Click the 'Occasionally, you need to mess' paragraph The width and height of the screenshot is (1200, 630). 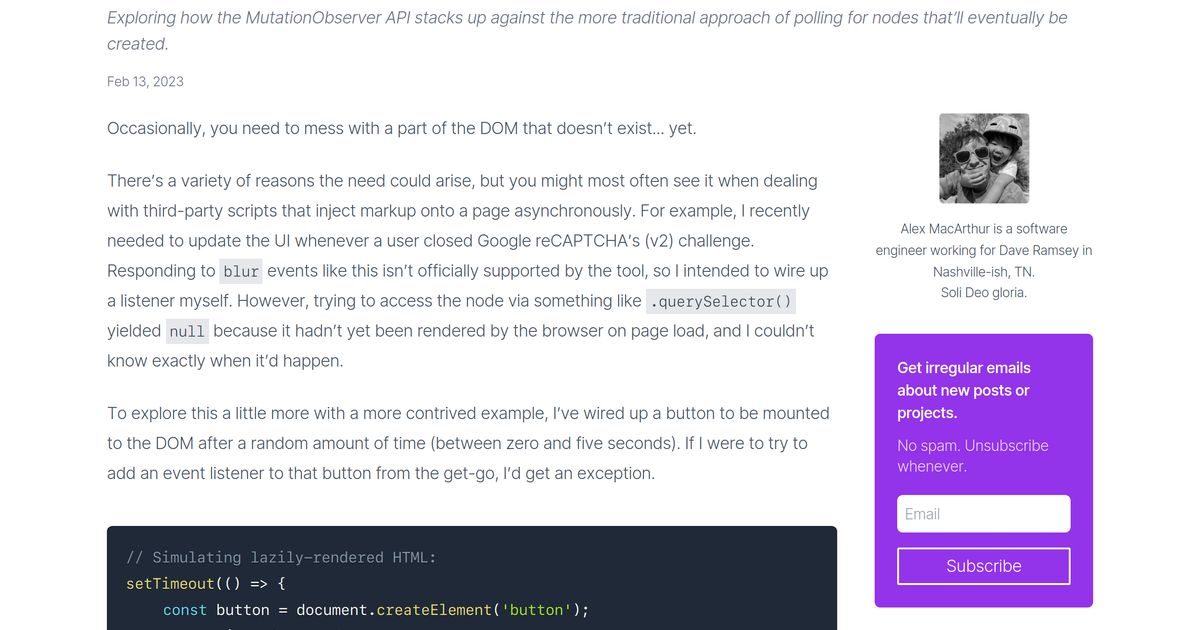point(401,128)
